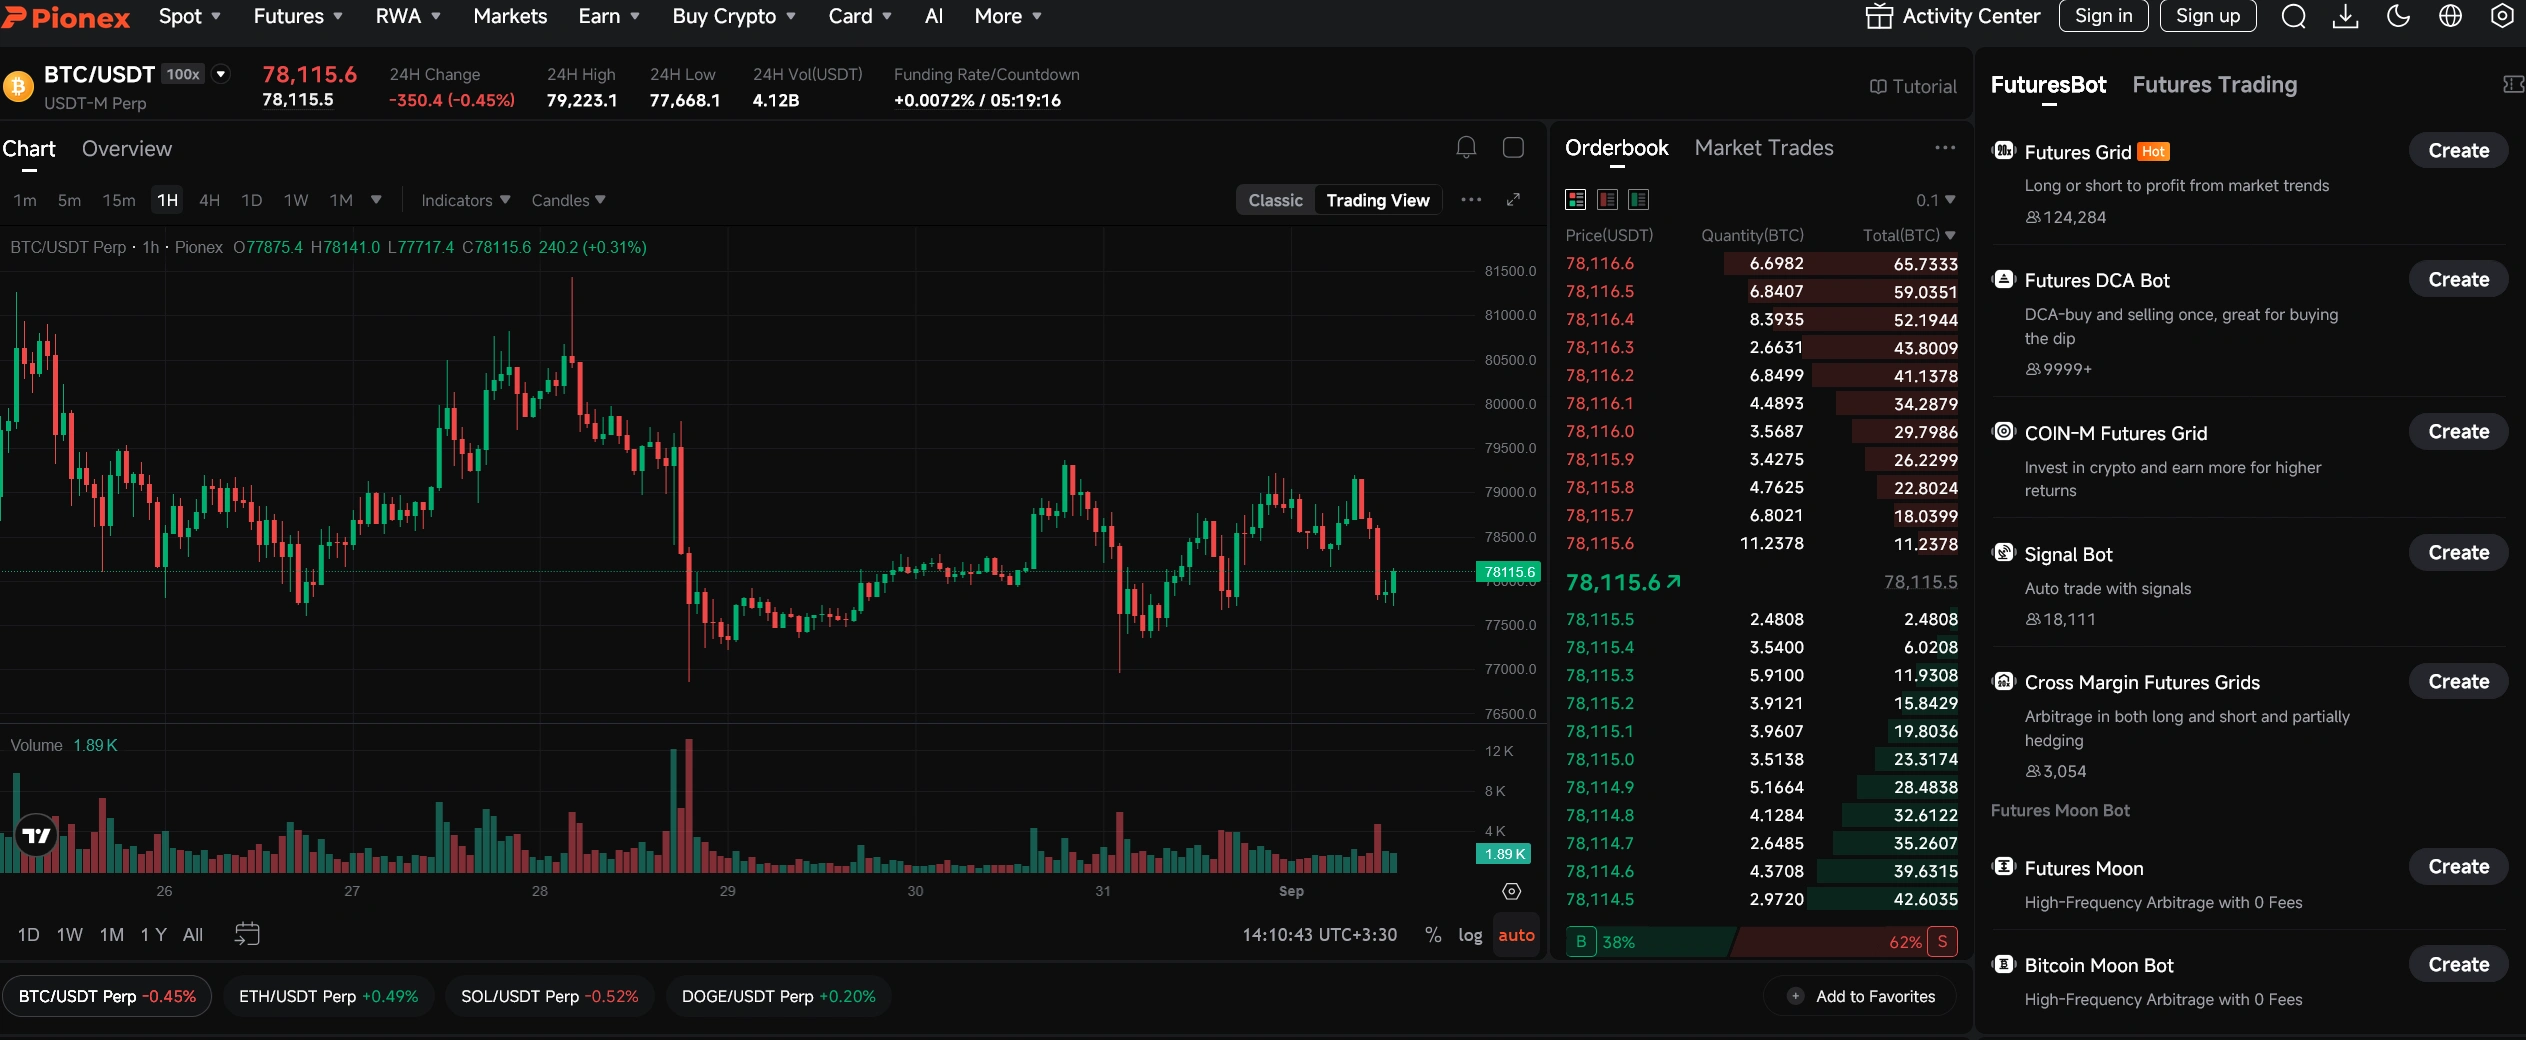Expand the RWA menu
2526x1040 pixels.
click(x=408, y=16)
